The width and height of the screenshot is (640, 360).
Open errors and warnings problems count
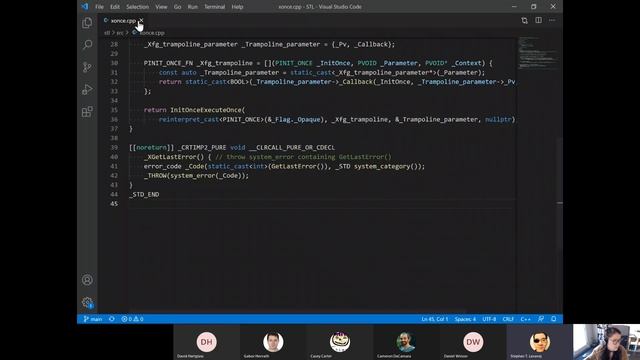132,319
